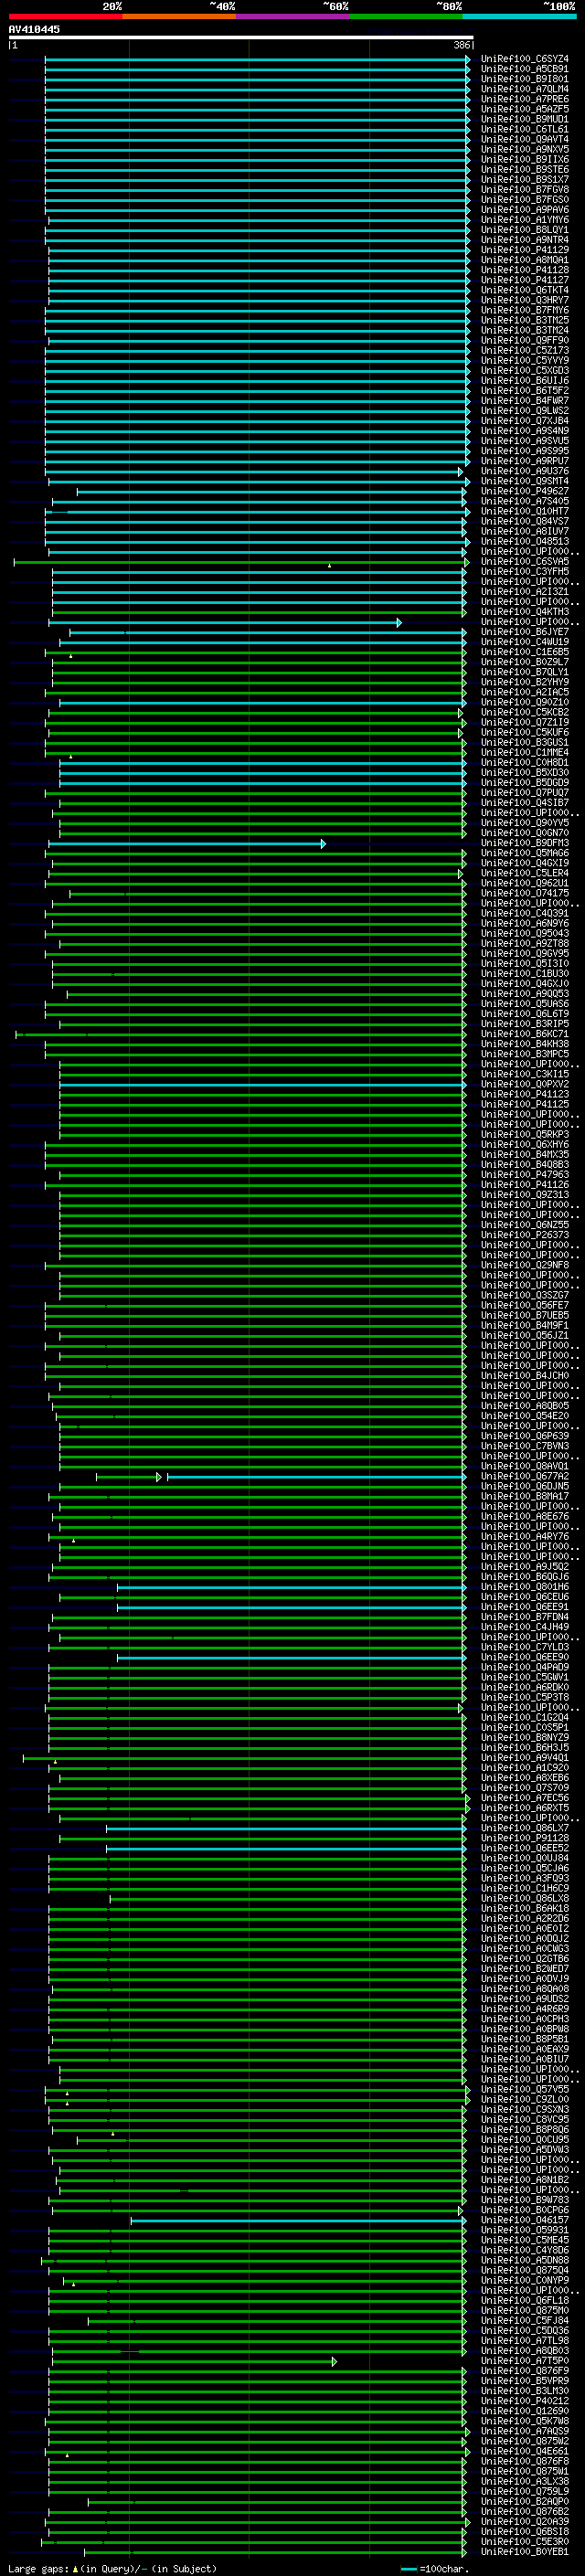
Task: Click the green ~80% identity legend segment
Action: click(406, 16)
